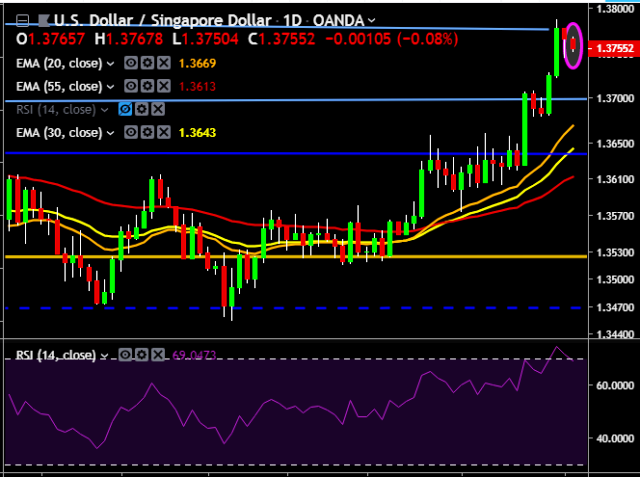This screenshot has height=477, width=640.
Task: Click the low price L1.37504 readout
Action: 205,39
